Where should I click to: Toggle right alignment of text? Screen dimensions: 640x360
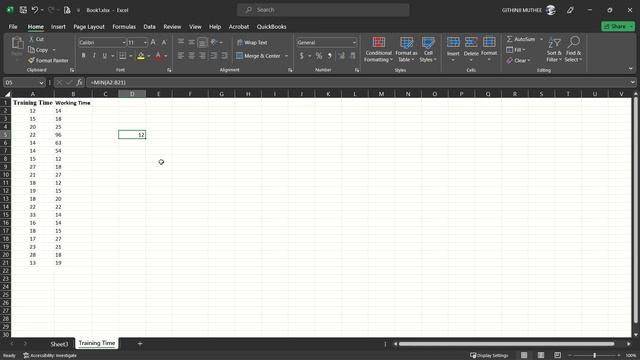tap(202, 56)
